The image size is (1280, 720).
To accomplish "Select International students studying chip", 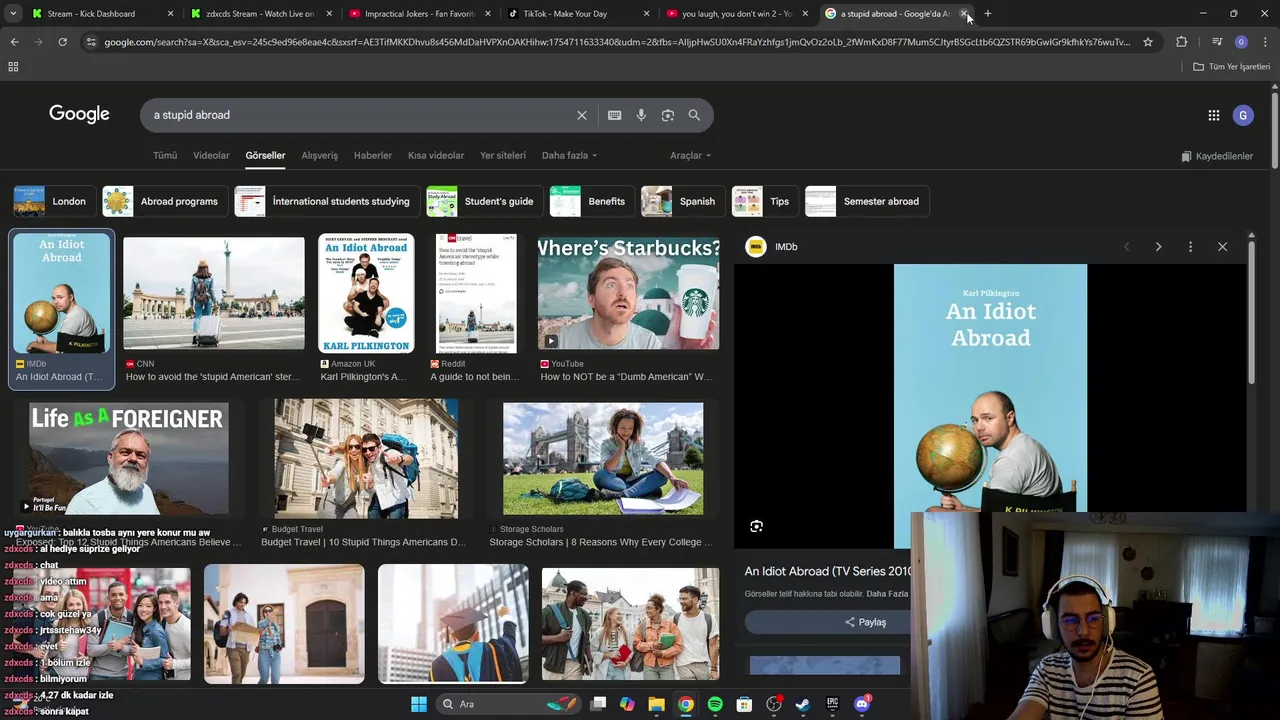I will (325, 201).
